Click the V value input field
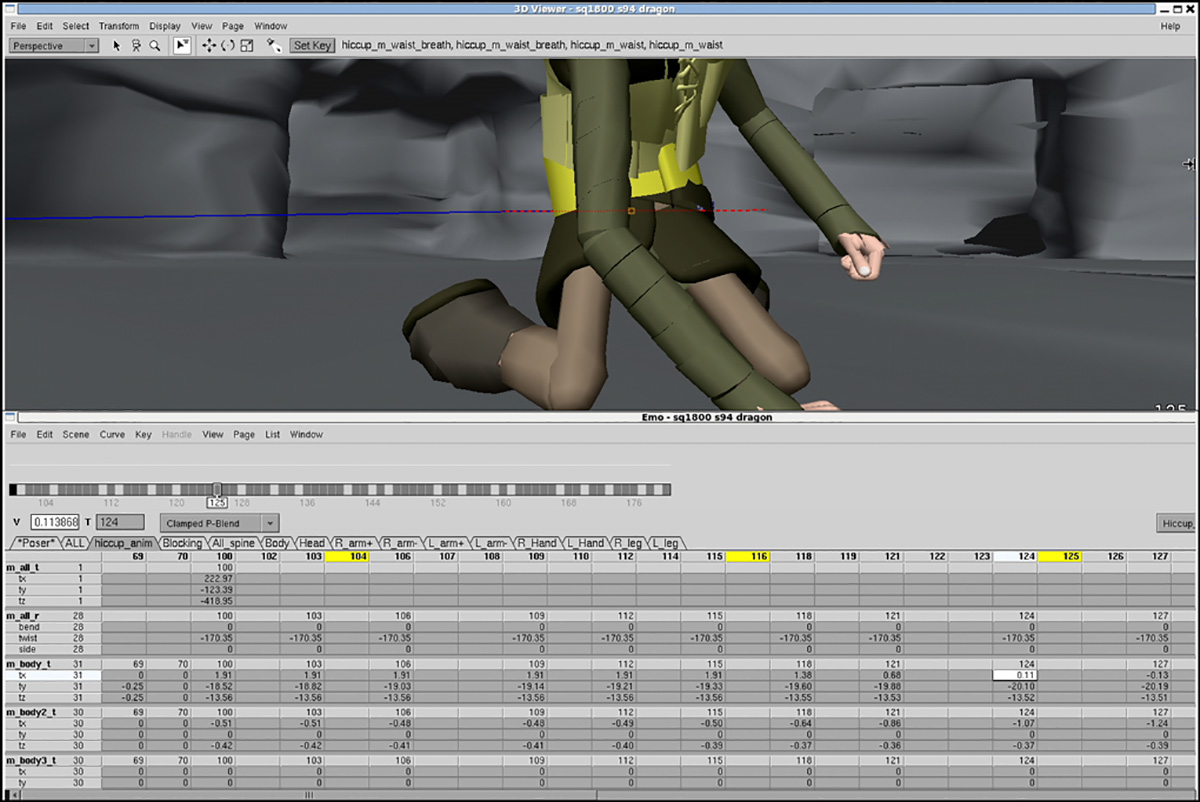Screen dimensions: 1200x802 (55, 523)
